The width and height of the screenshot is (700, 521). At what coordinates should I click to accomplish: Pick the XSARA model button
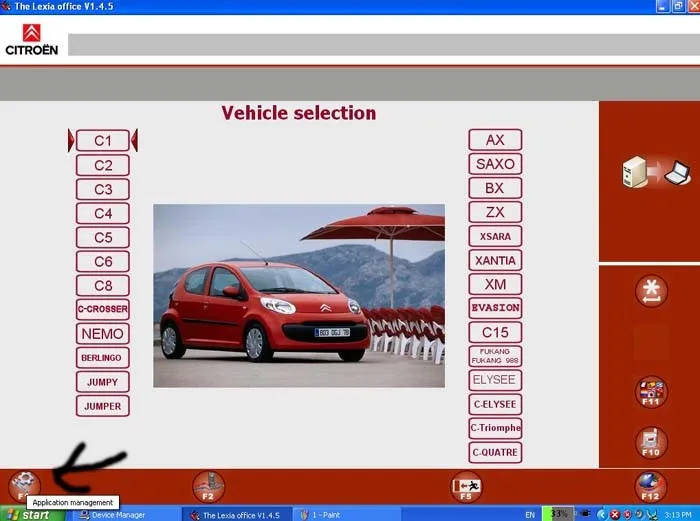[x=495, y=236]
